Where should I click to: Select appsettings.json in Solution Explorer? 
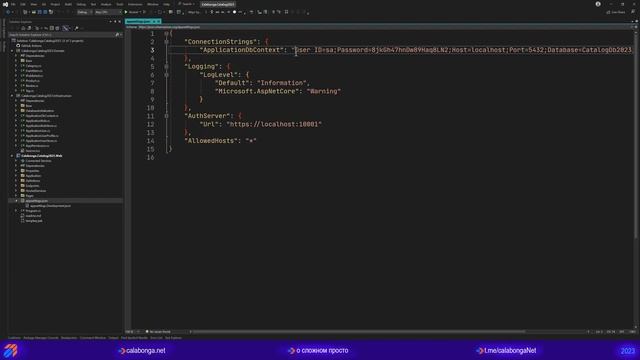[x=36, y=201]
